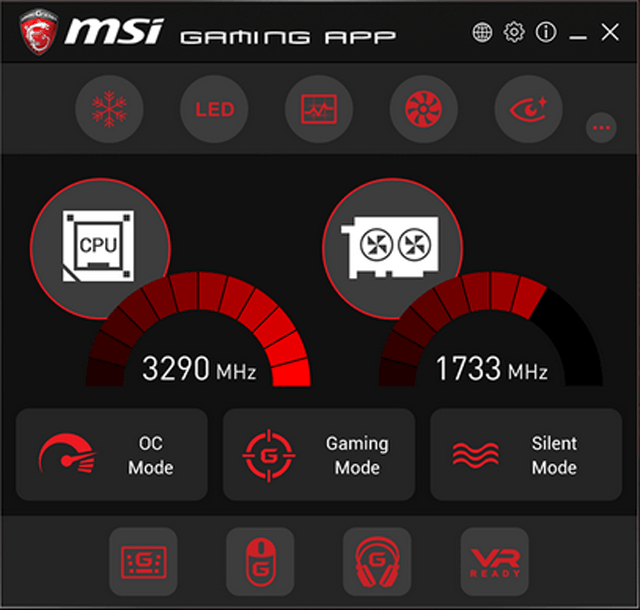Click the 1733 MHz GPU frequency value
The image size is (640, 610).
(492, 369)
